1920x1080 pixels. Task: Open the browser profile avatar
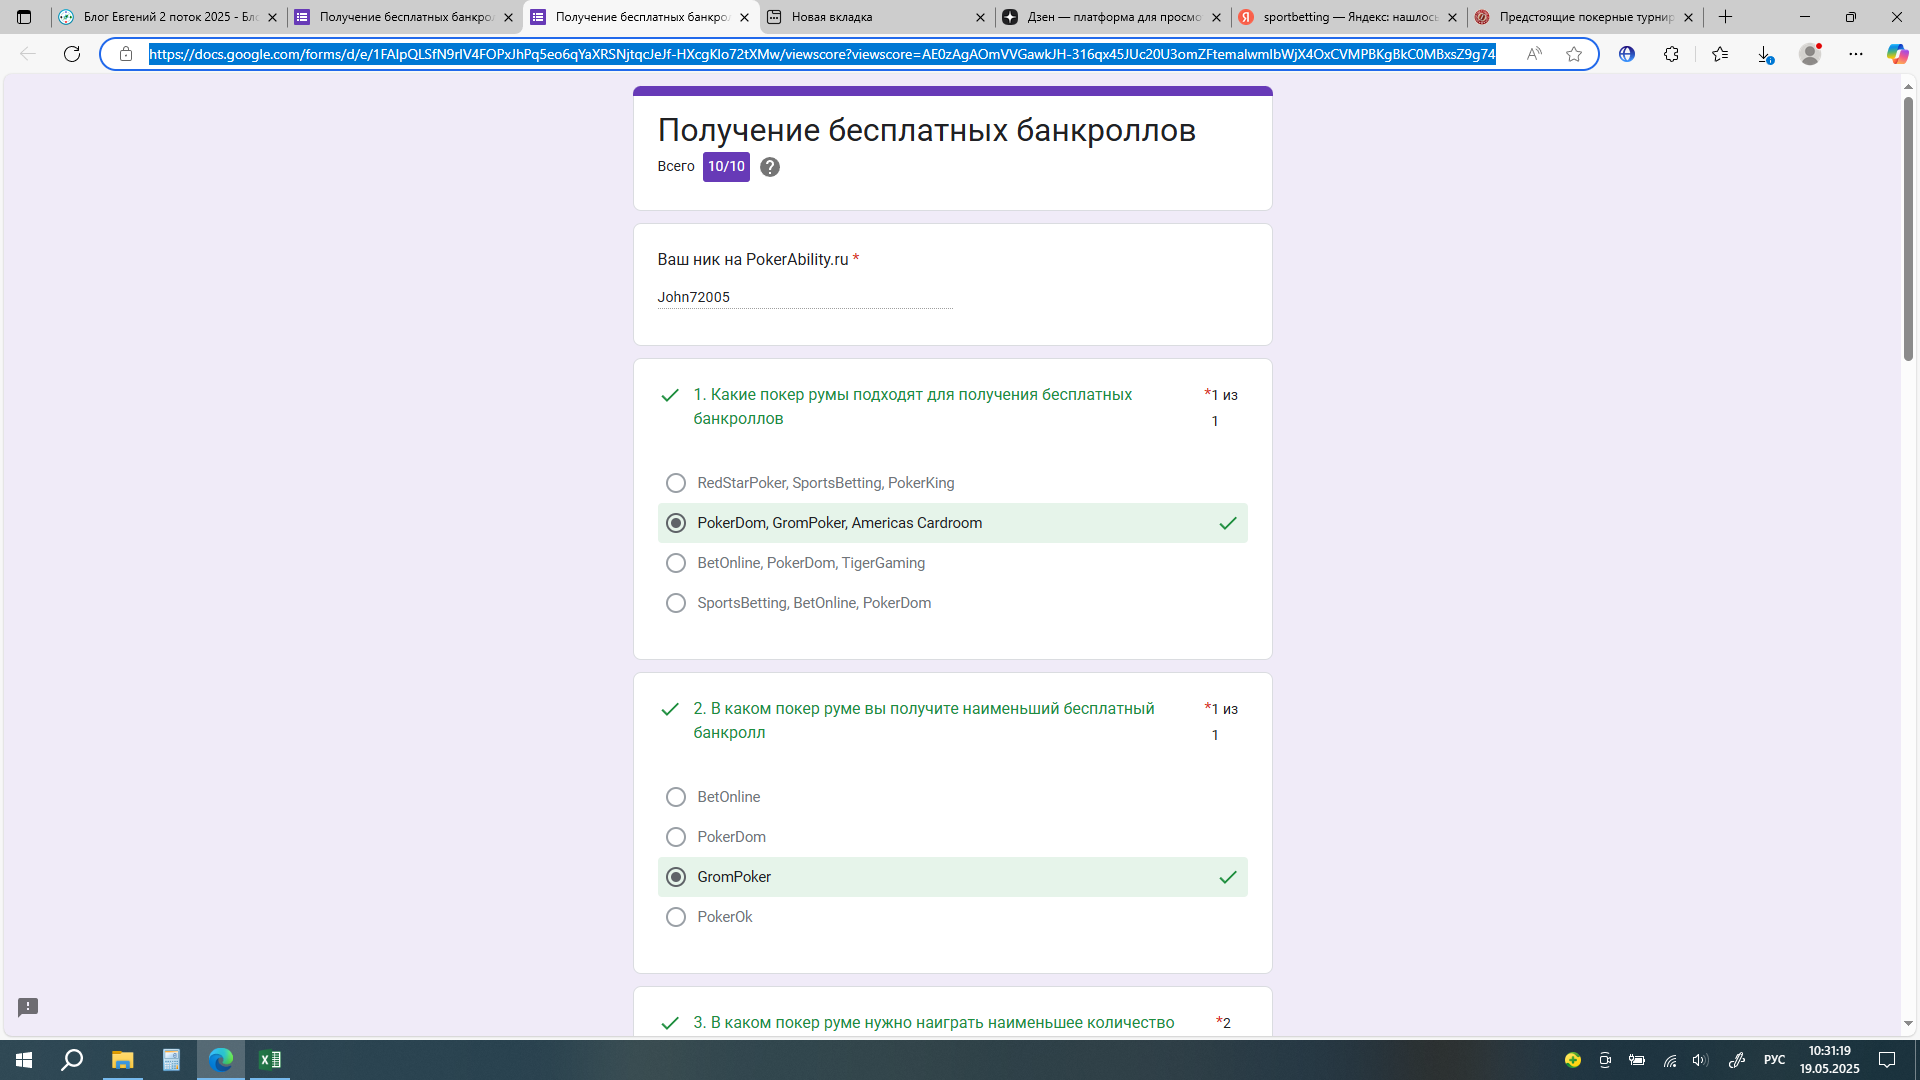point(1810,54)
